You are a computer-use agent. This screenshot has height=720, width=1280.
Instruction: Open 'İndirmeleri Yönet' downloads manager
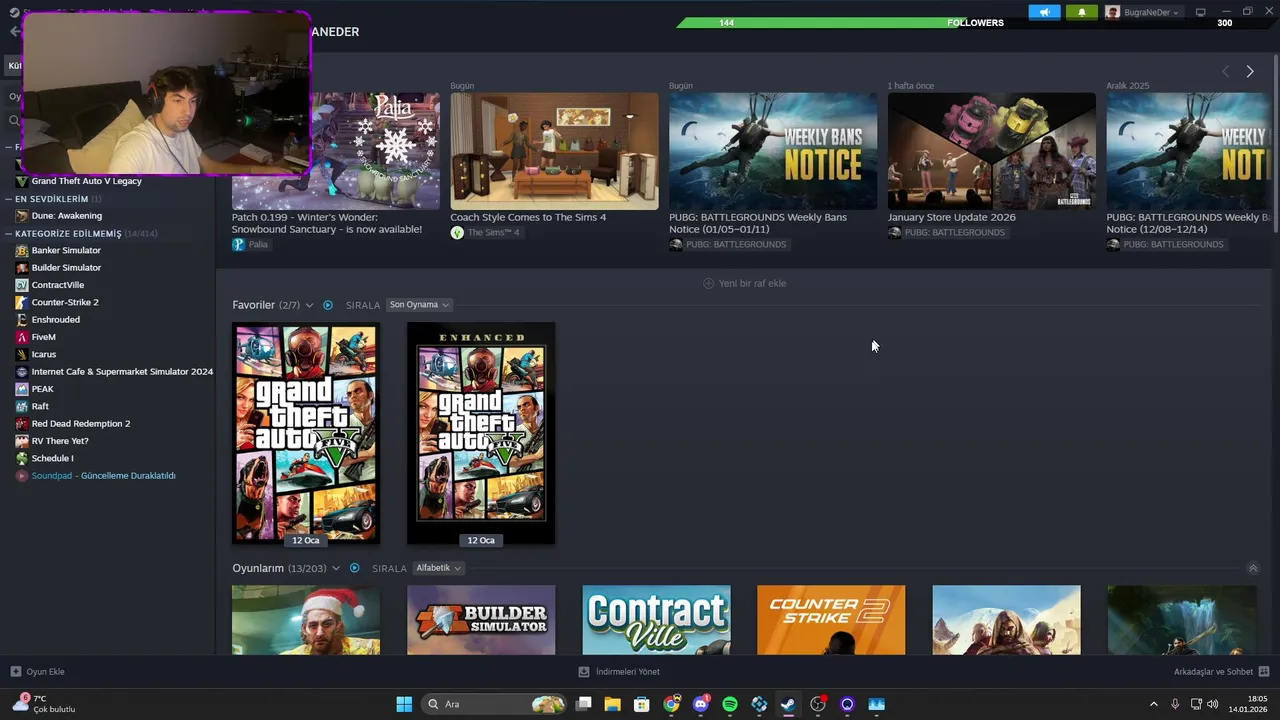(619, 672)
